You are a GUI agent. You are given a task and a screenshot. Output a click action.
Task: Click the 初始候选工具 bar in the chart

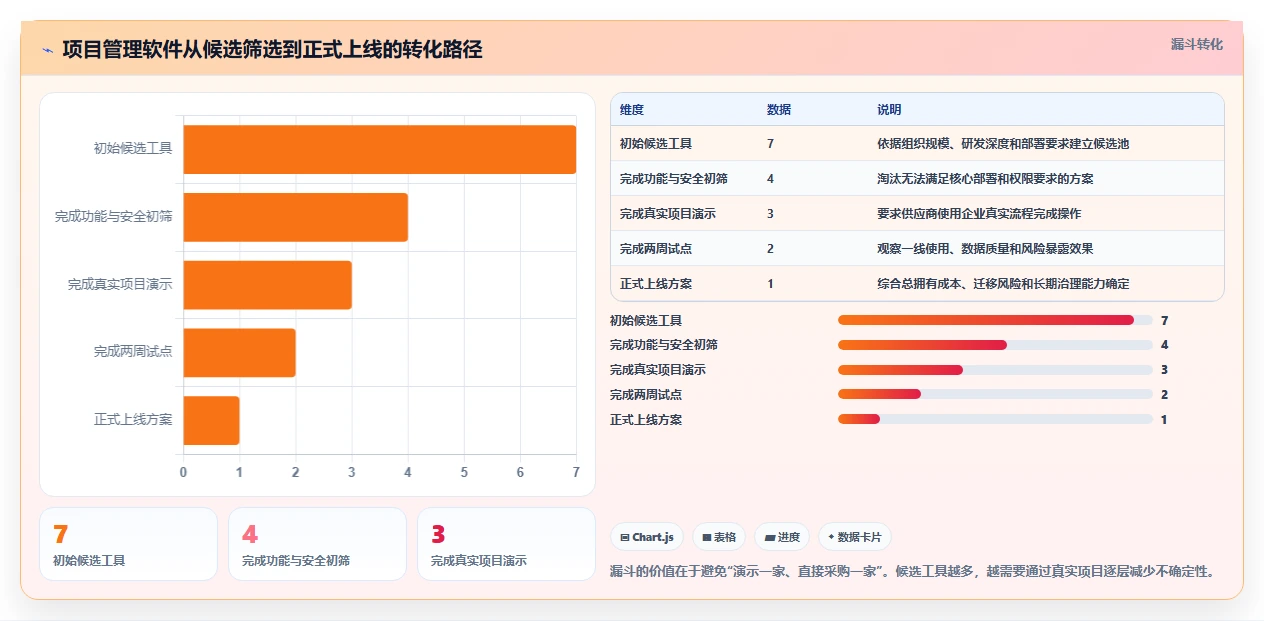tap(380, 149)
